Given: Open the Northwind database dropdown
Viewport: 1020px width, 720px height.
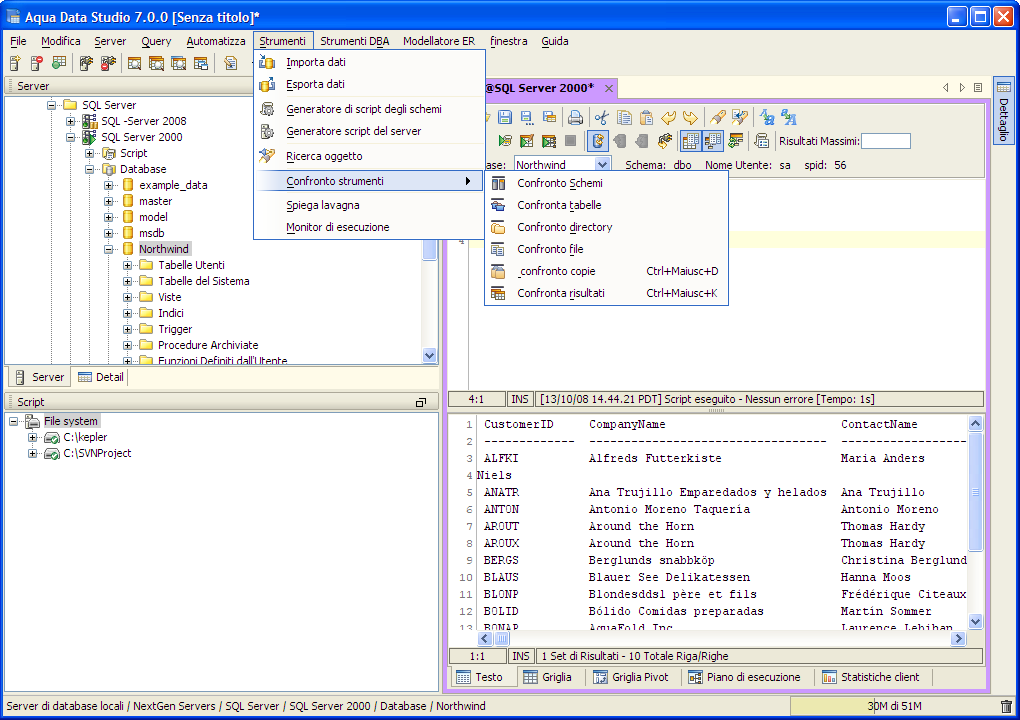Looking at the screenshot, I should click(602, 165).
